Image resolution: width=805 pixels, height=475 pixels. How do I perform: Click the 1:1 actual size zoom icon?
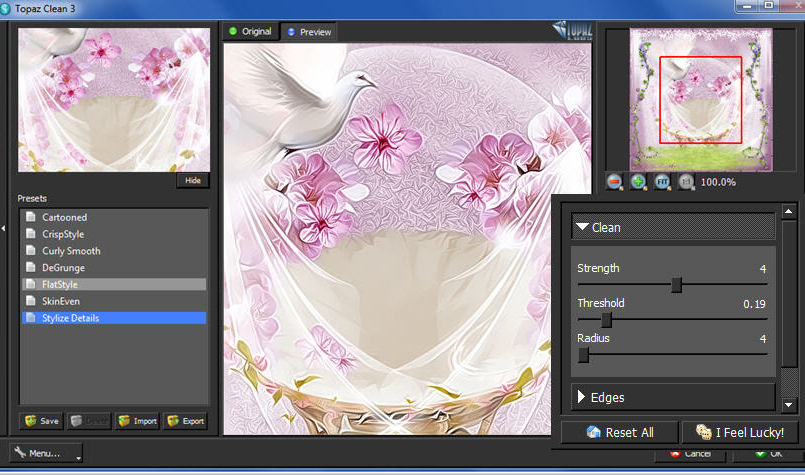[686, 182]
